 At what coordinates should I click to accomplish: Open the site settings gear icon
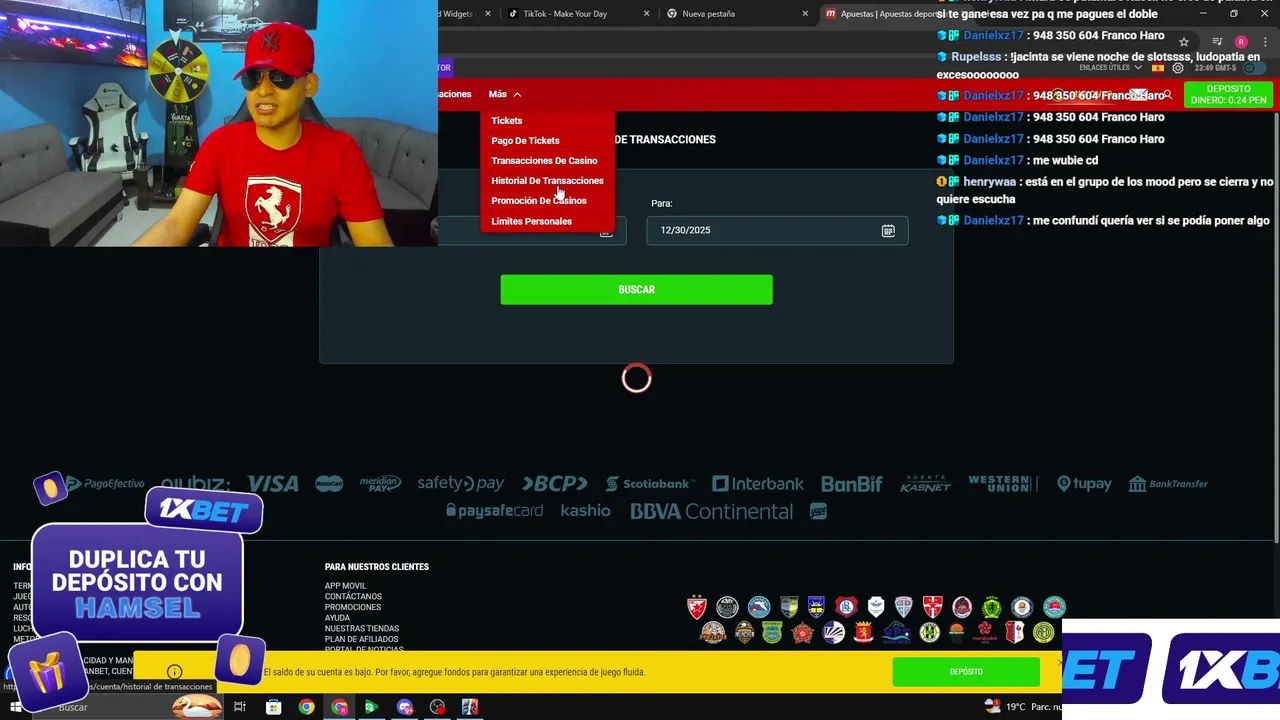[1178, 68]
